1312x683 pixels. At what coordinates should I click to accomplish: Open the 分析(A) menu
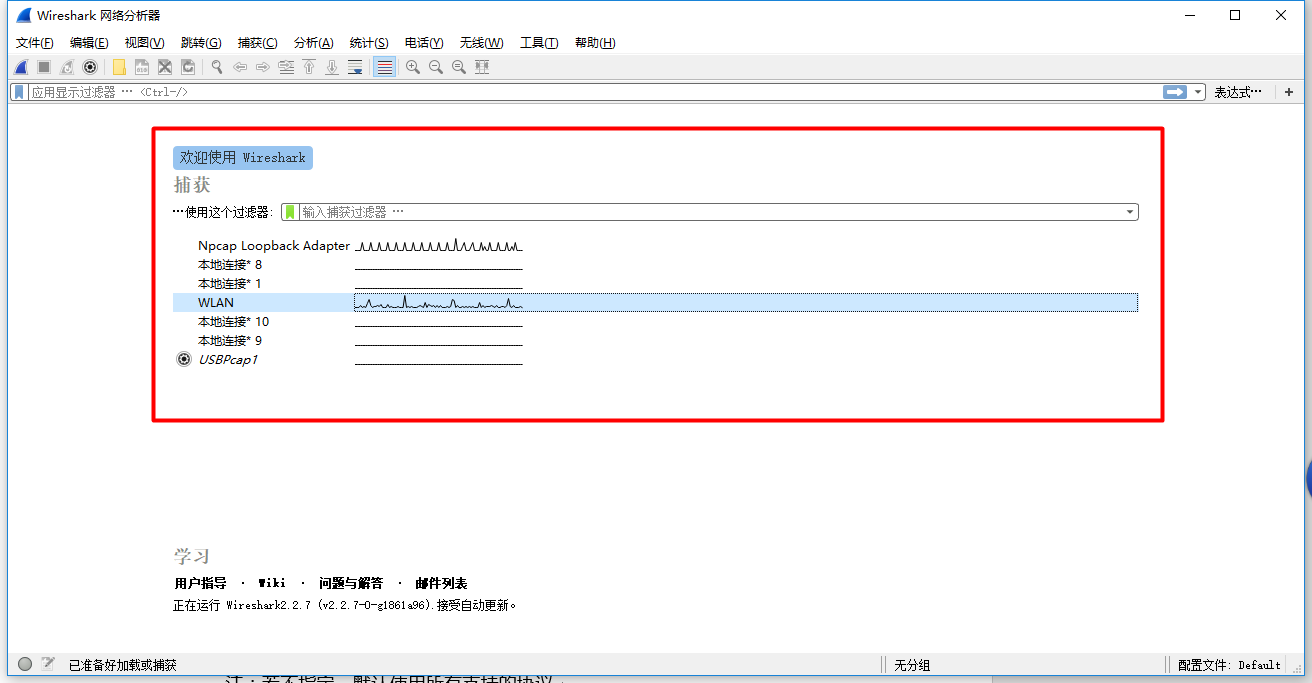[313, 43]
